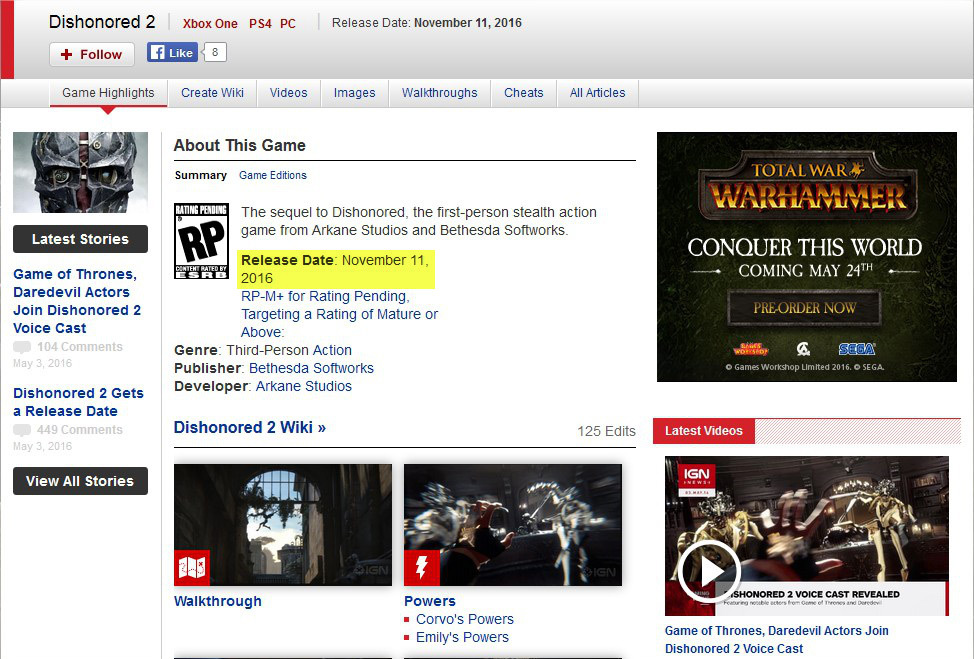This screenshot has width=974, height=659.
Task: Click the Latest Videos header
Action: click(704, 431)
